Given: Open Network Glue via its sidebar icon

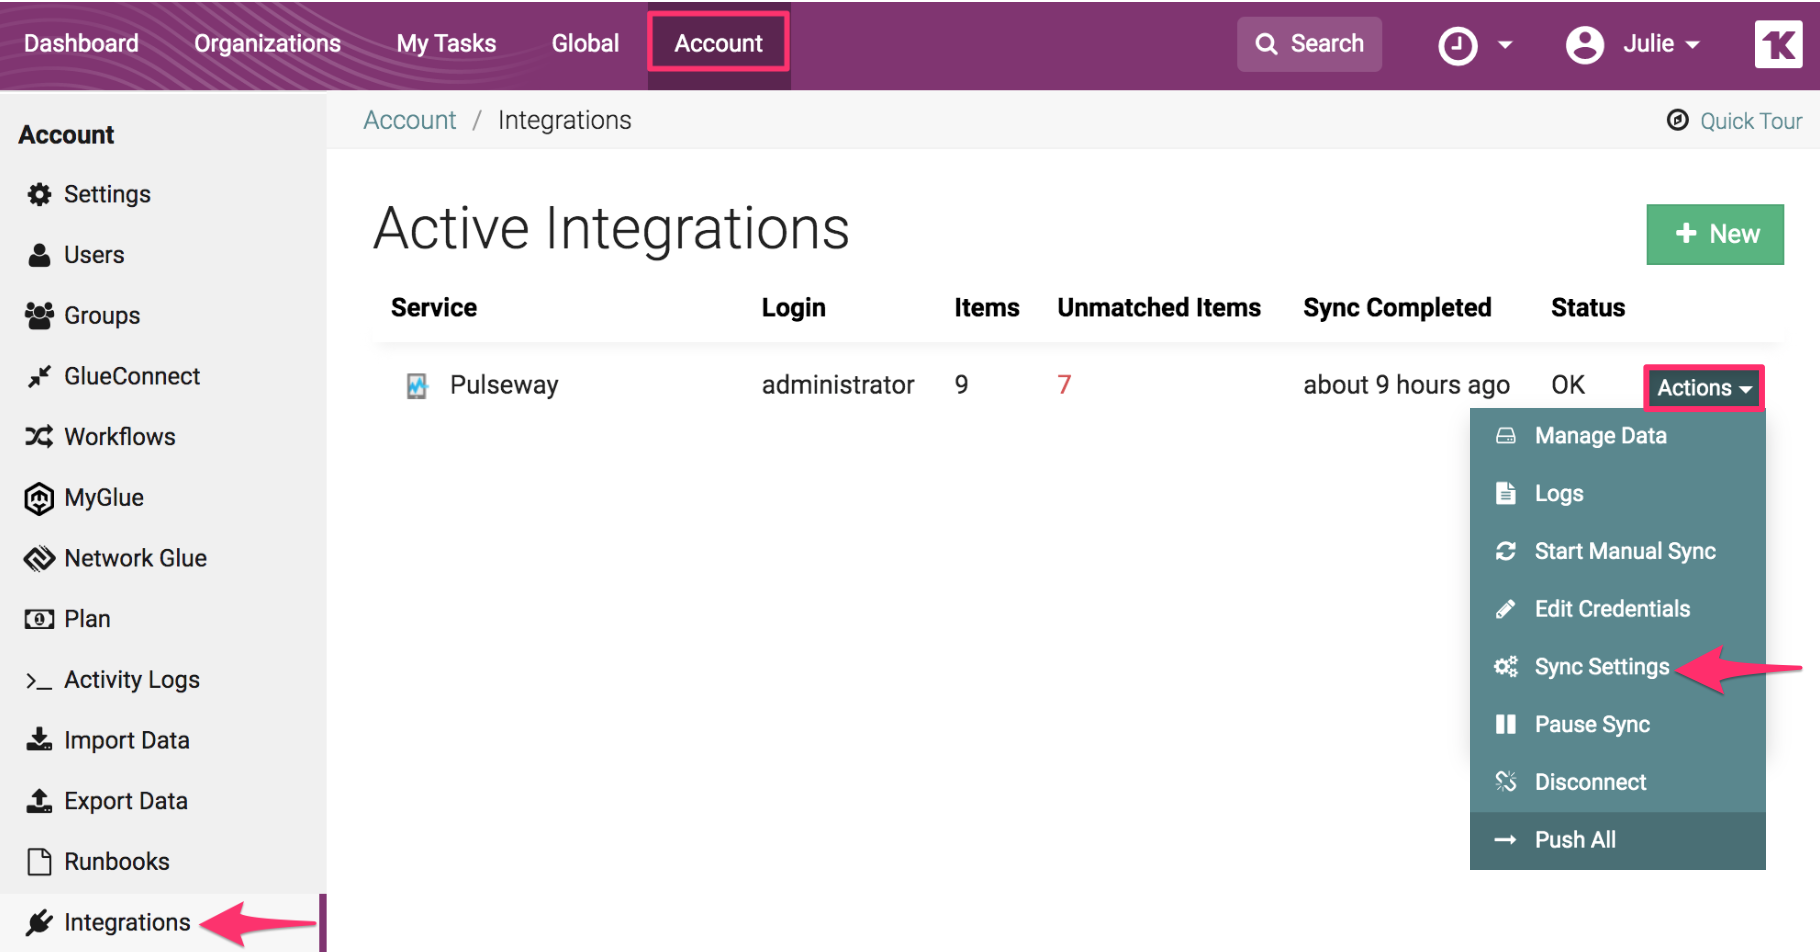Looking at the screenshot, I should tap(39, 559).
